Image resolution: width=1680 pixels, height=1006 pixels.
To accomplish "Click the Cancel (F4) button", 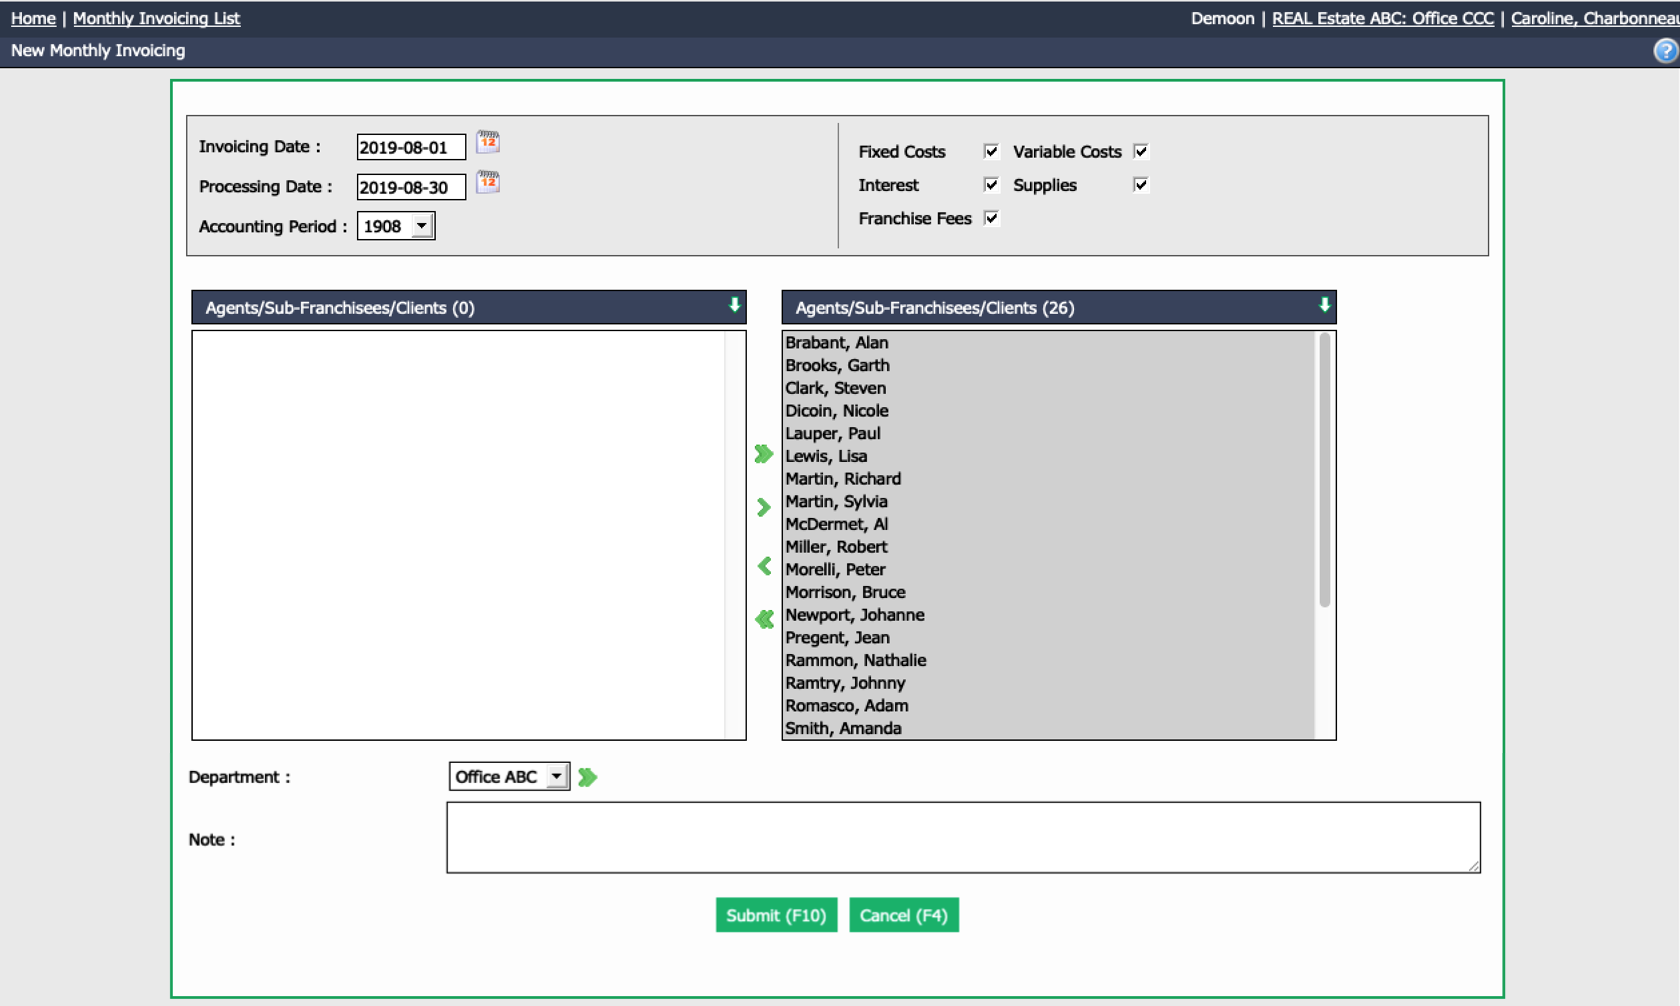I will point(904,915).
